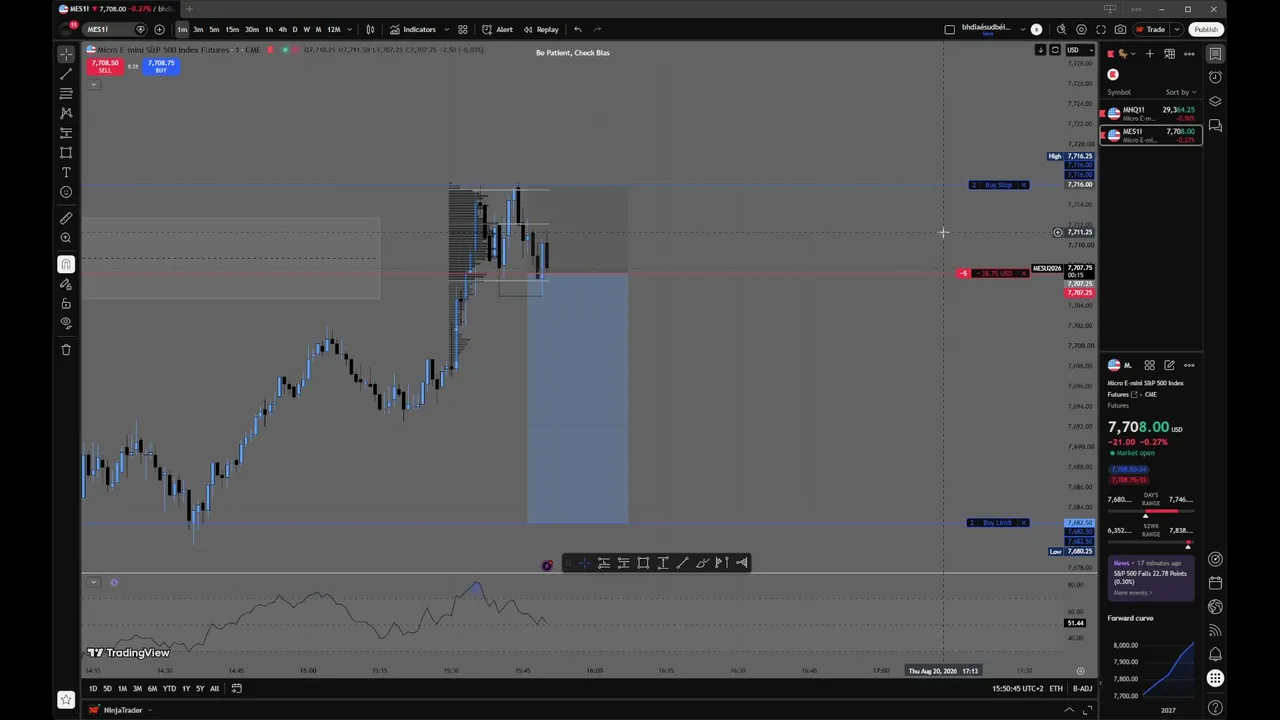Switch to the 5m timeframe
Image resolution: width=1280 pixels, height=720 pixels.
214,29
